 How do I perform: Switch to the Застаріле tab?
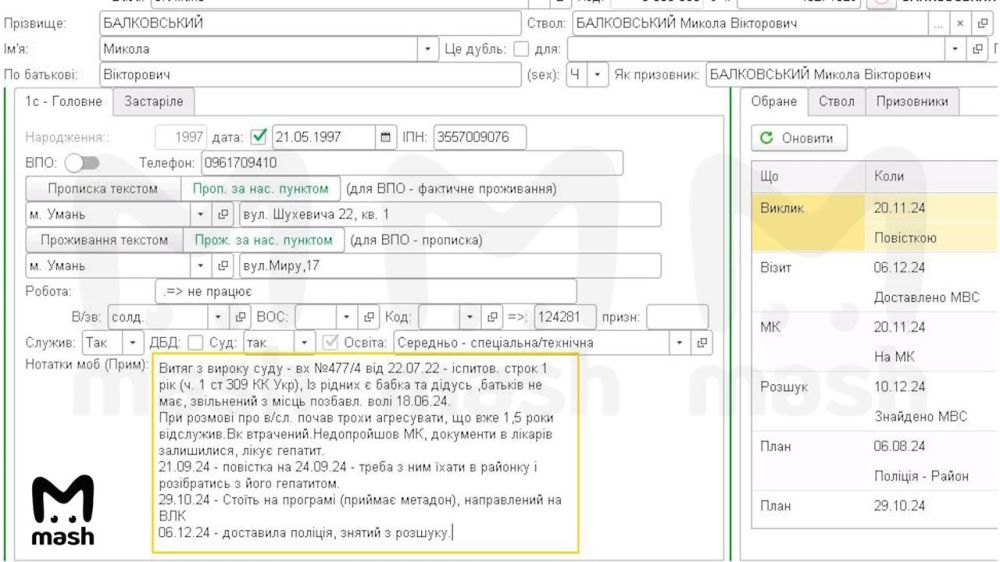154,101
